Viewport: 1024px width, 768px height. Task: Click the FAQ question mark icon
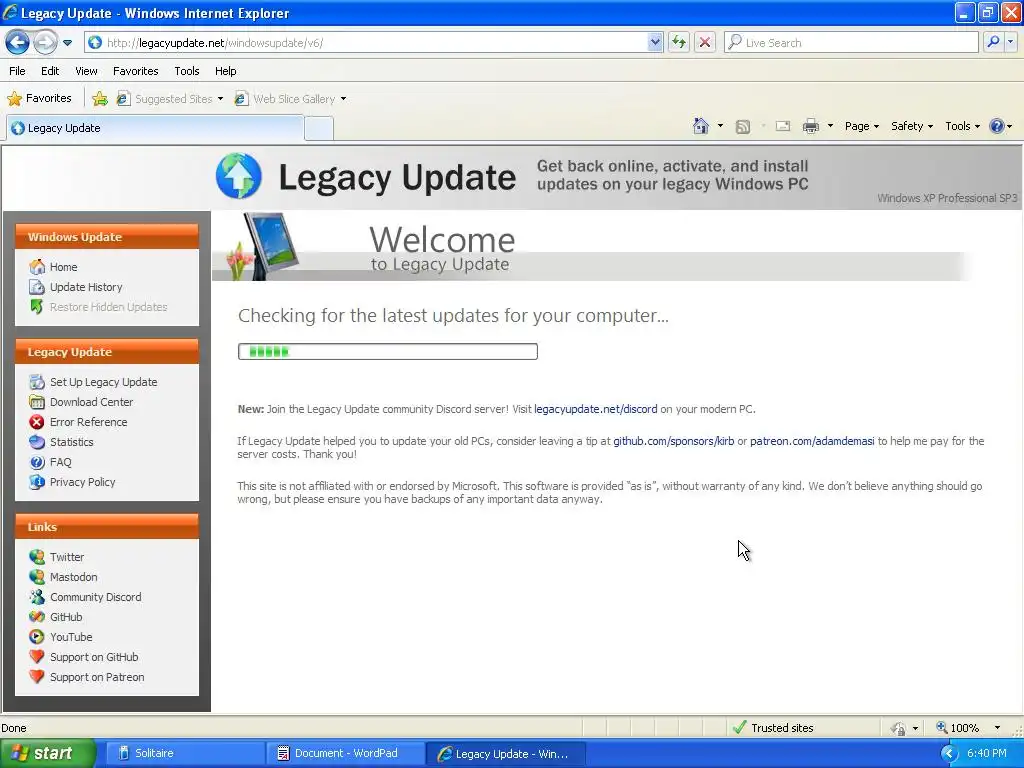coord(37,462)
